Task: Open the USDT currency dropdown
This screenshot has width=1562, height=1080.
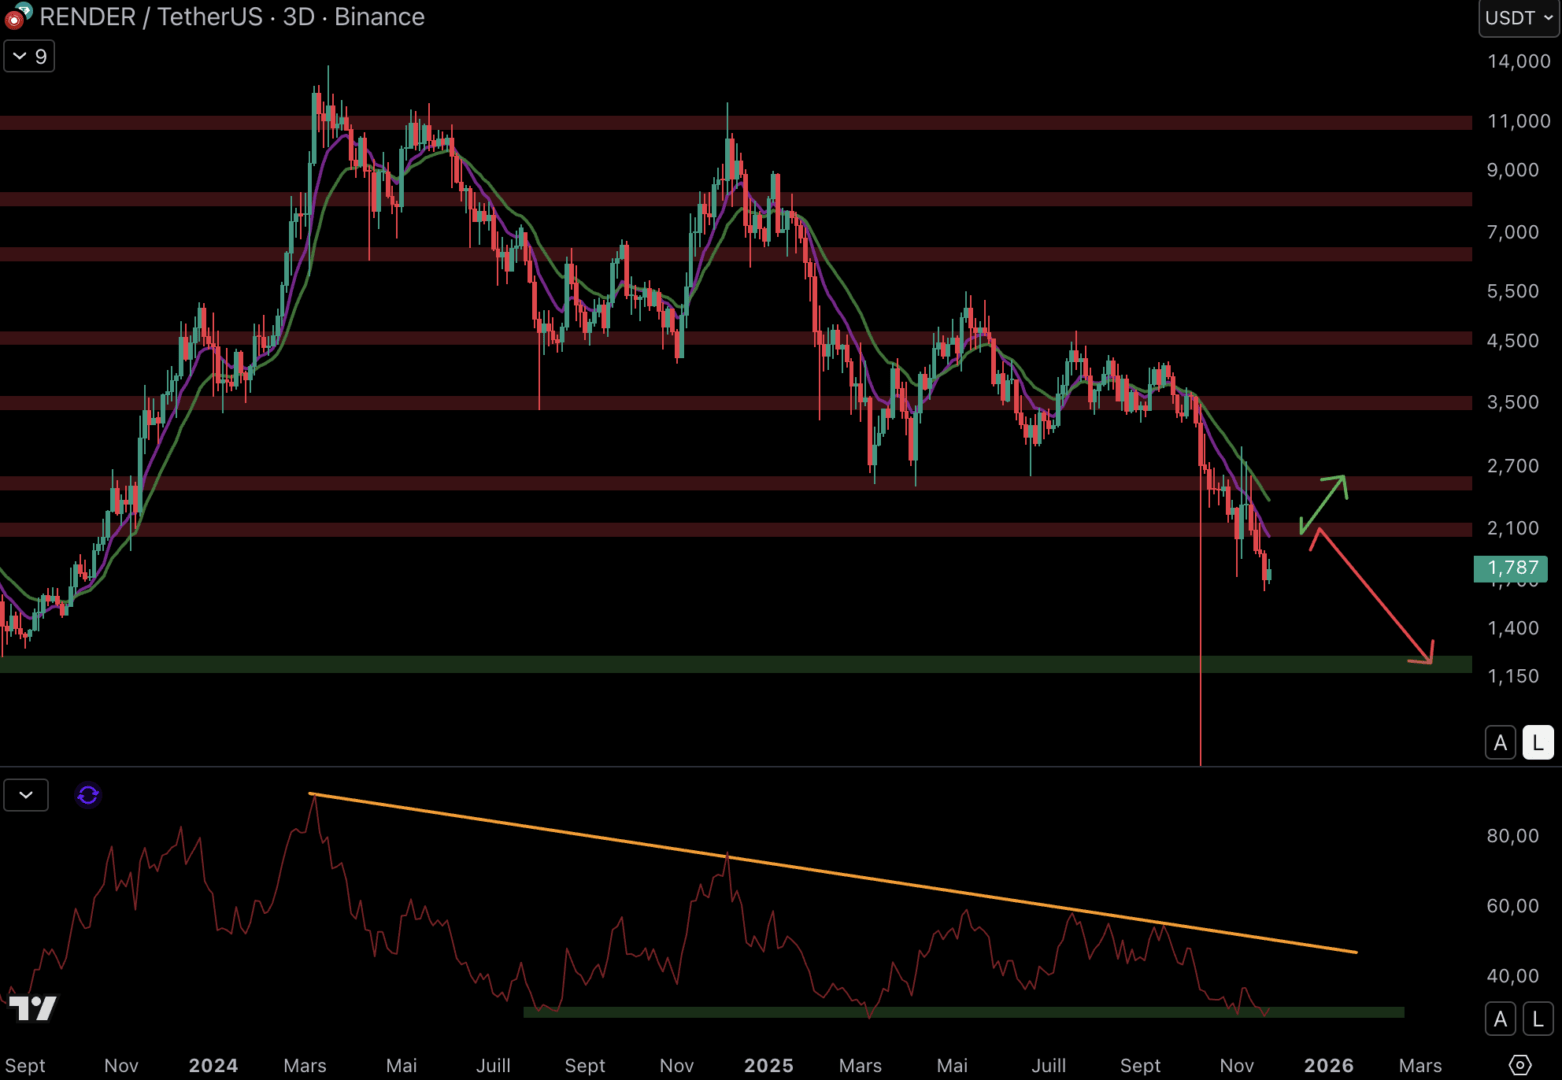Action: pos(1518,18)
